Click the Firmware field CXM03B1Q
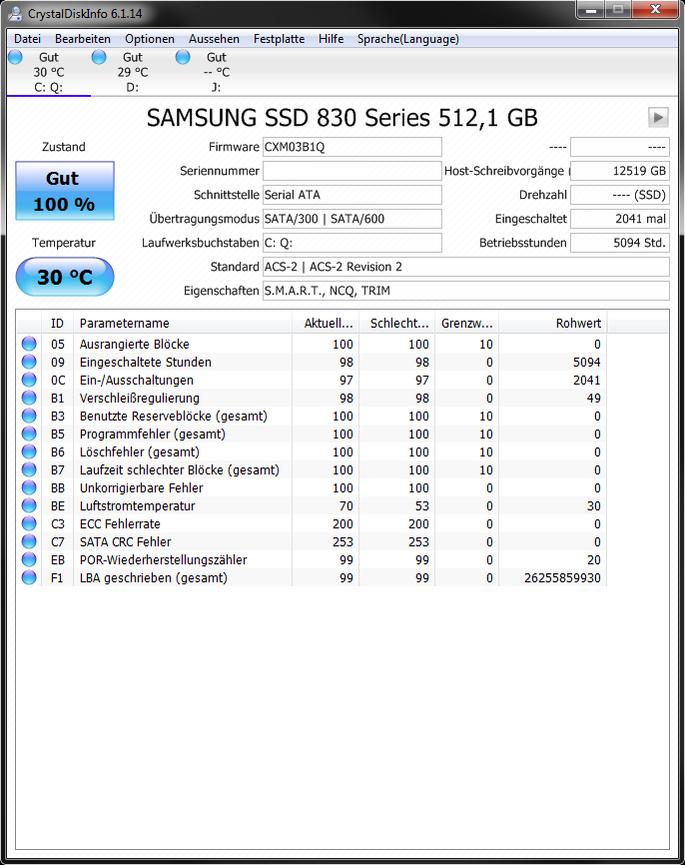 (x=352, y=147)
